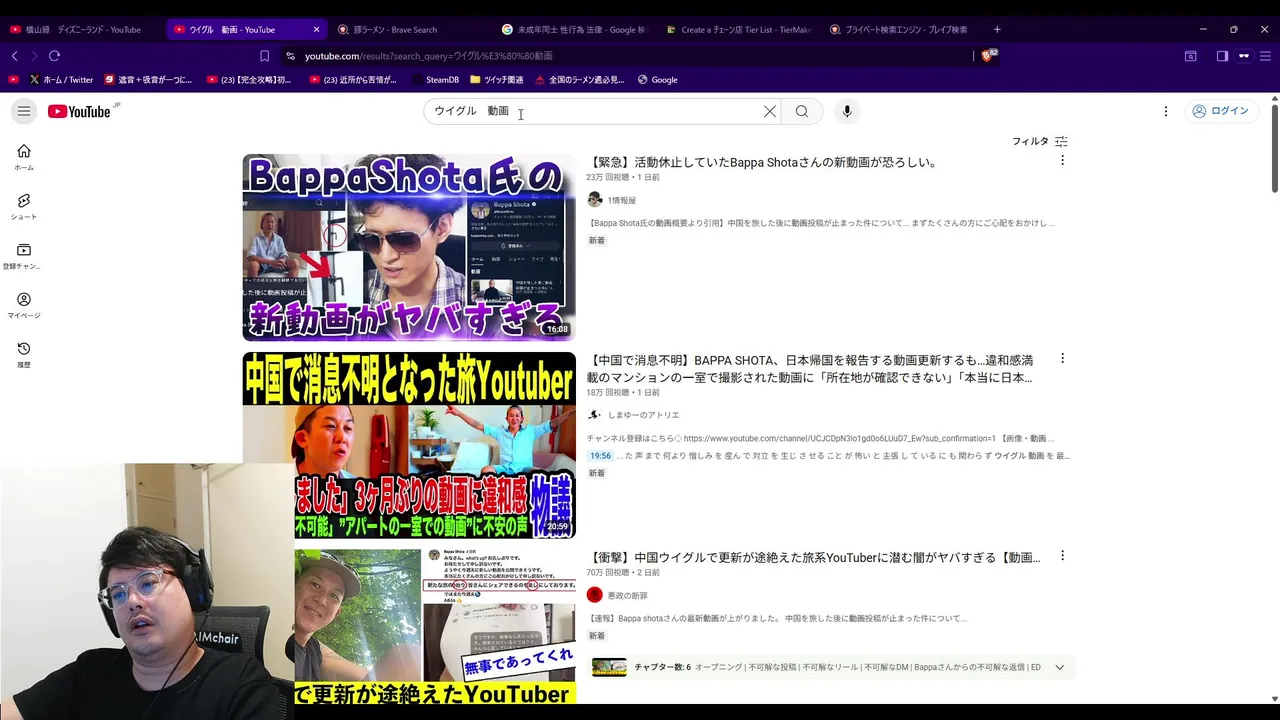Bookmark this page in address bar
This screenshot has height=720, width=1280.
point(264,56)
